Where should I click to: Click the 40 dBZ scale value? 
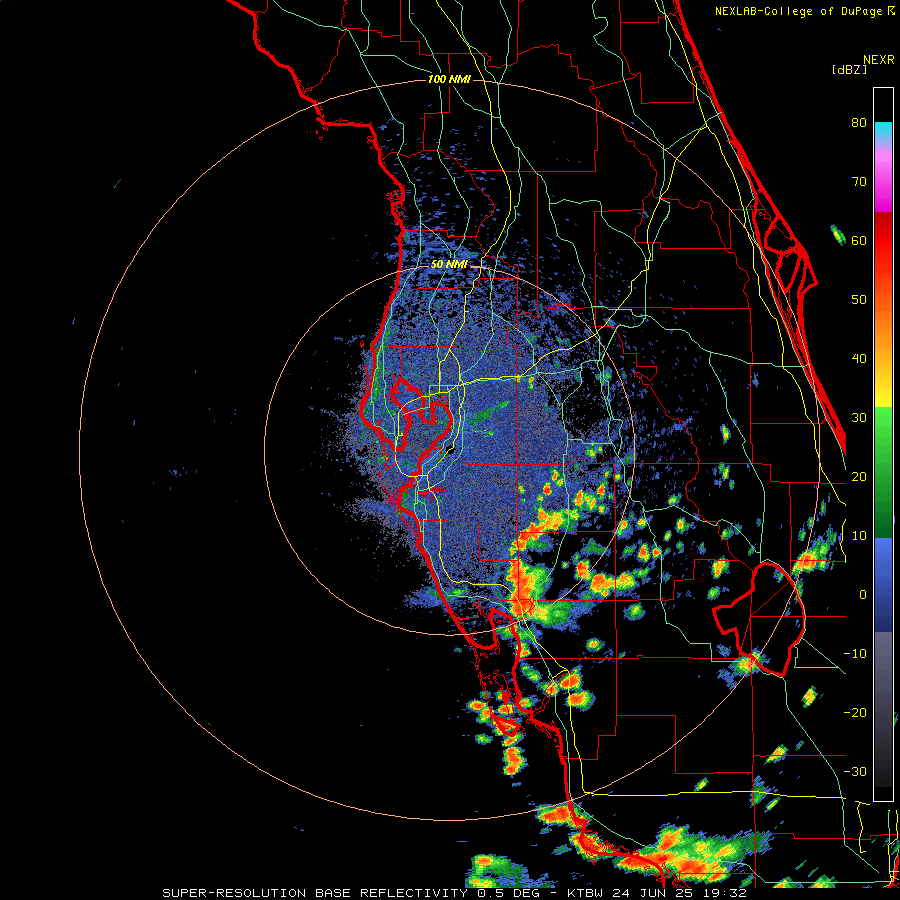point(859,359)
